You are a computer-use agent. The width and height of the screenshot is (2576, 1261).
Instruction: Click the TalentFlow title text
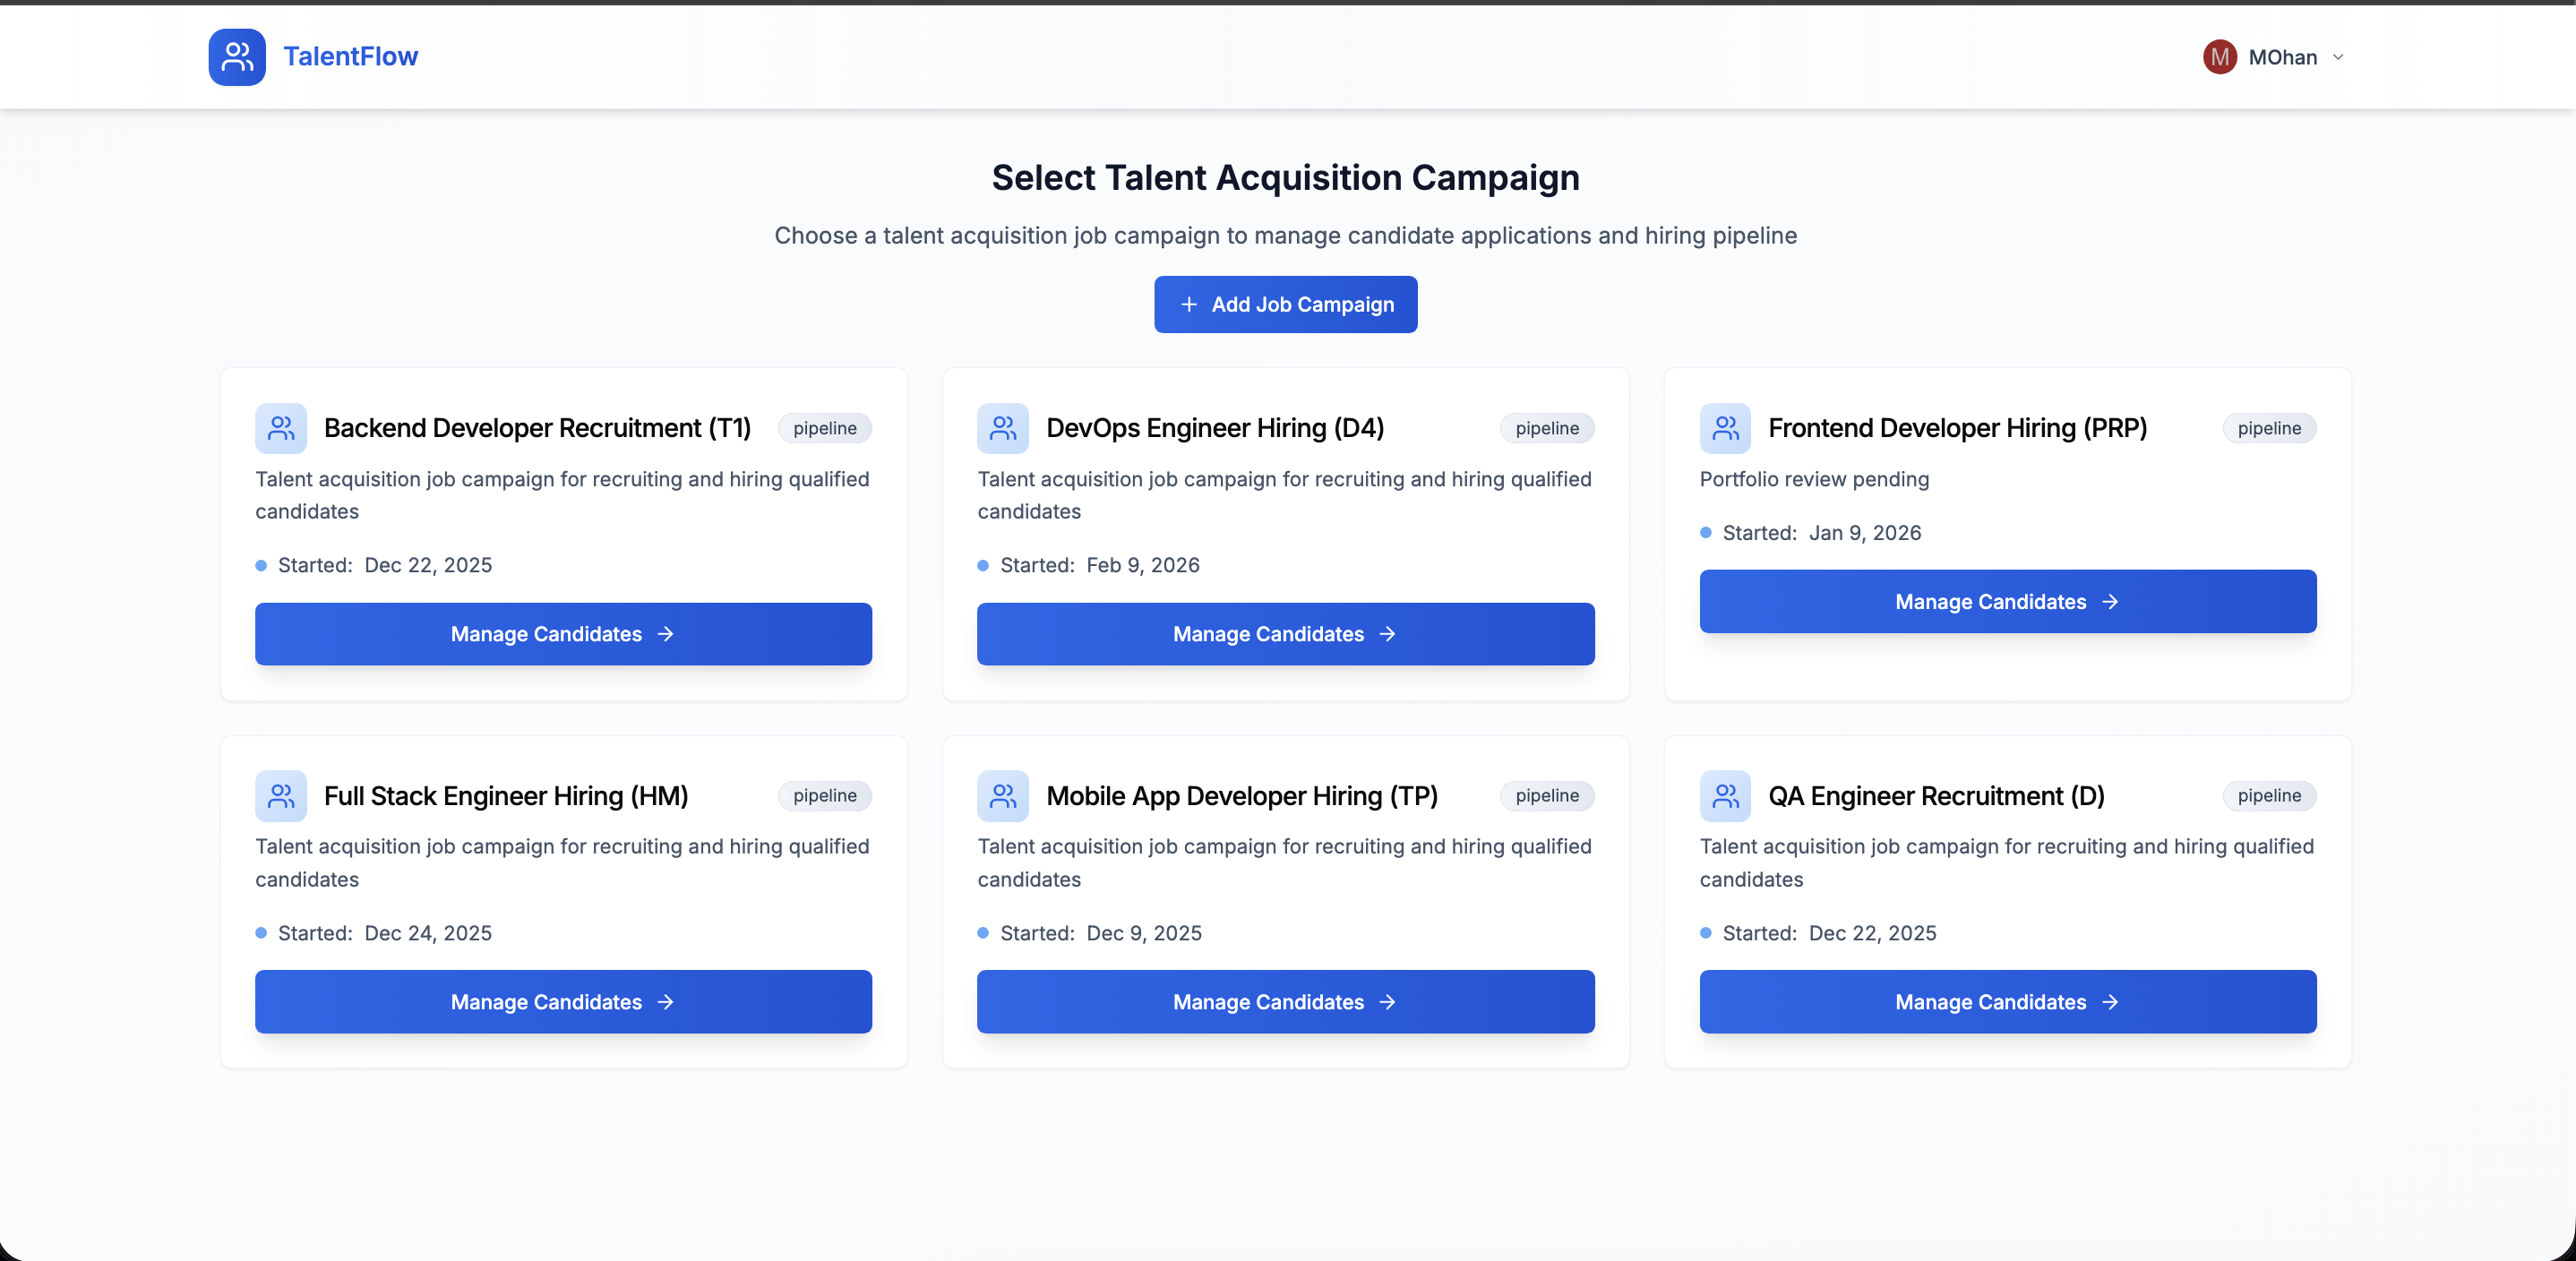coord(350,56)
